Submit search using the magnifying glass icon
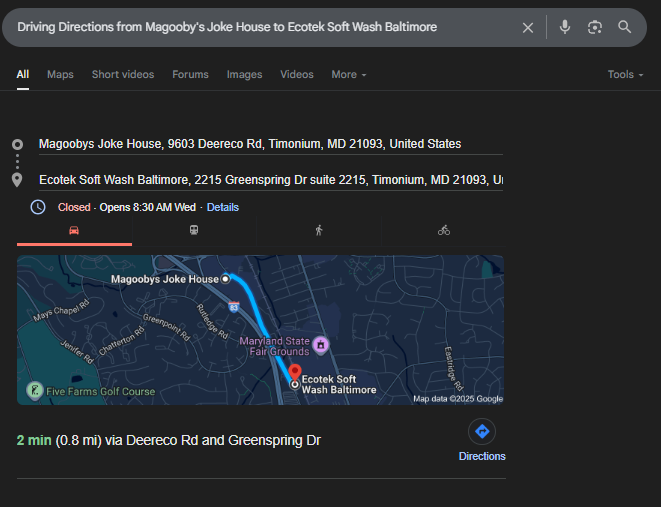 625,27
